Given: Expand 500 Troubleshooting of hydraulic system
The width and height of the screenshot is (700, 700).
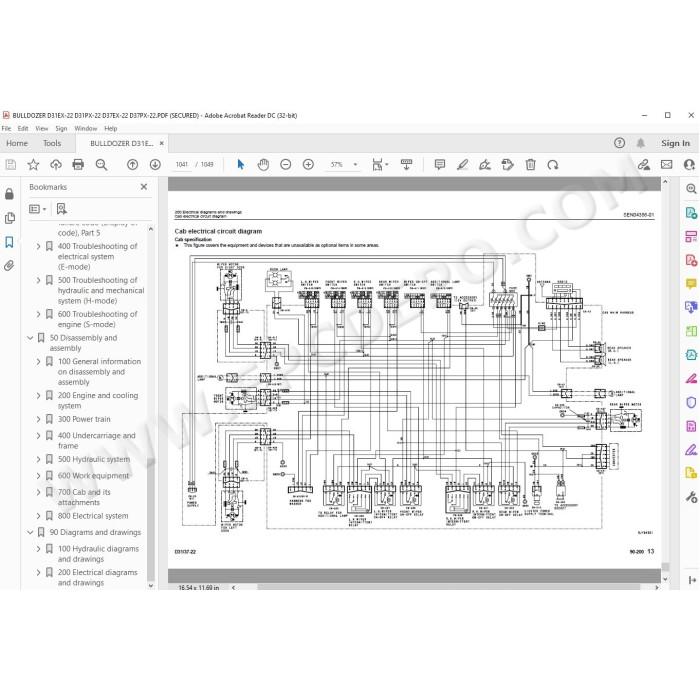Looking at the screenshot, I should point(38,280).
